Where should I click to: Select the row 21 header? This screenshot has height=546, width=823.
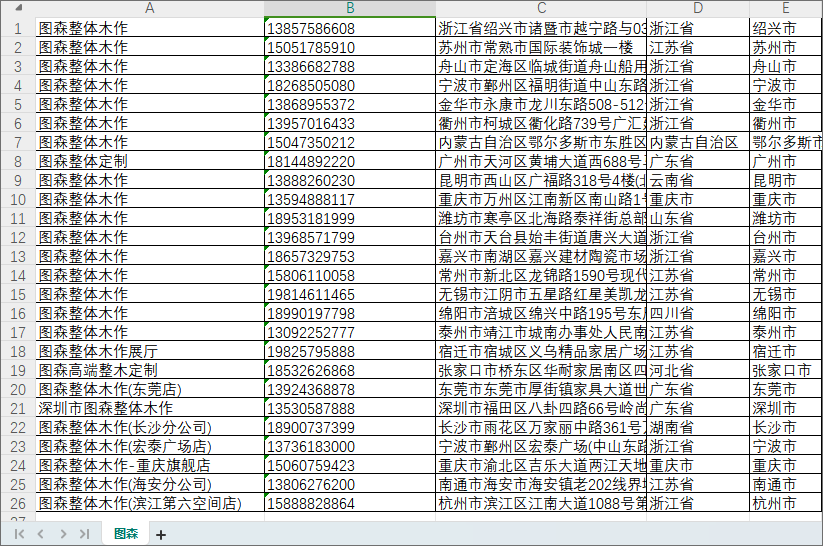pos(17,408)
